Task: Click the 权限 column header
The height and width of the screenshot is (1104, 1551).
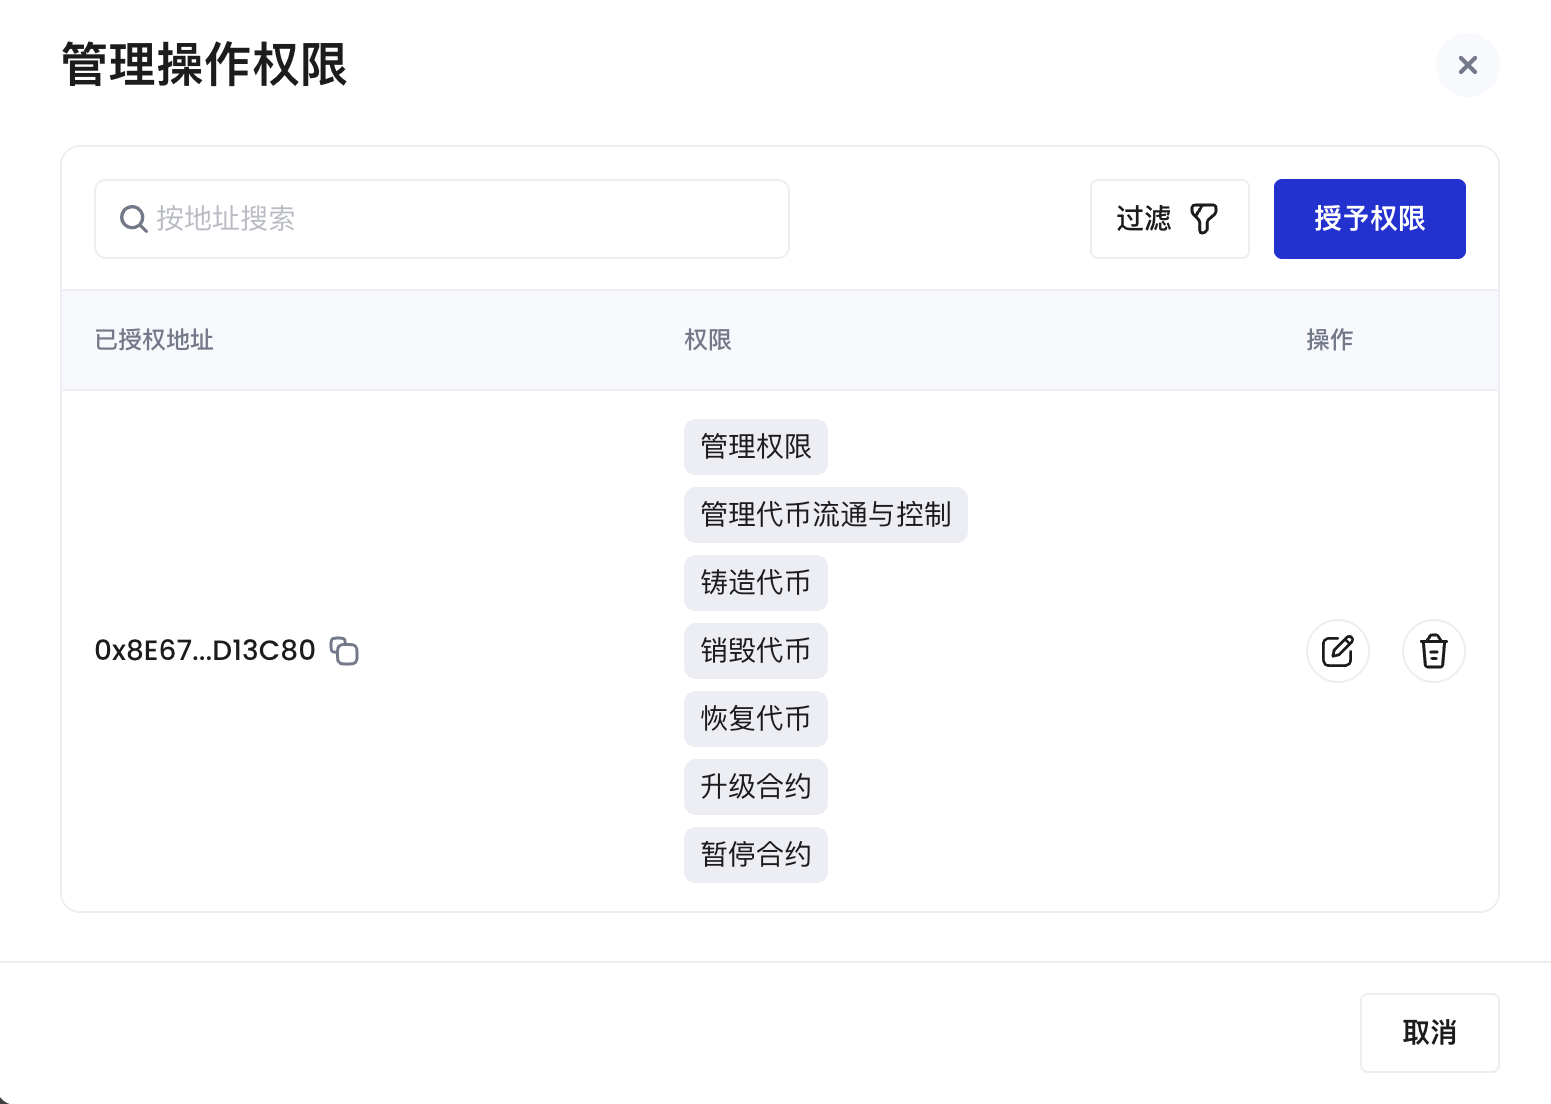Action: click(707, 340)
